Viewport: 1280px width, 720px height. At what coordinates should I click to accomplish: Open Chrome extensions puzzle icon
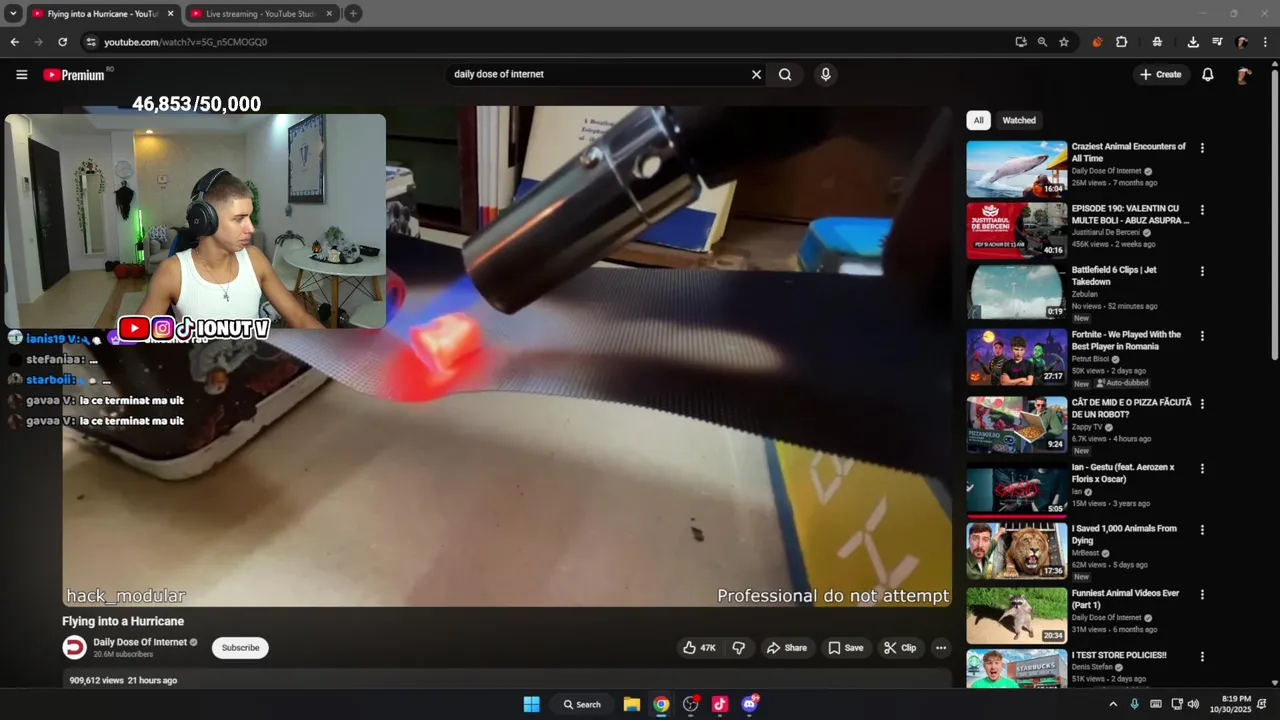[1122, 42]
